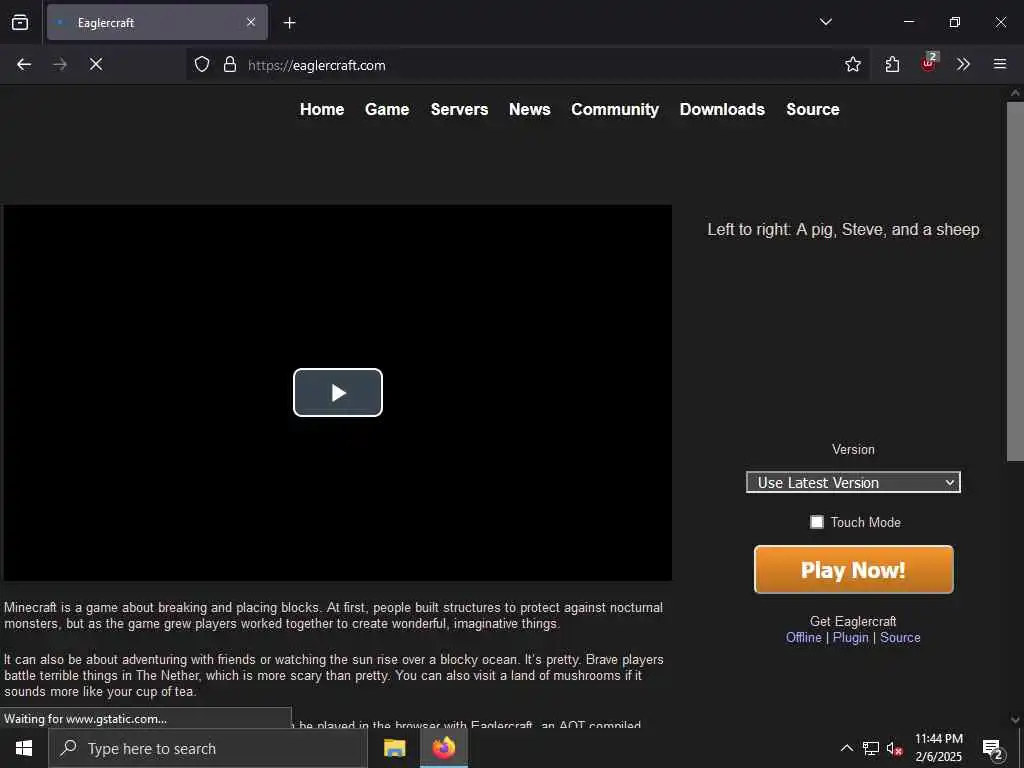Image resolution: width=1024 pixels, height=768 pixels.
Task: Open the Community navigation item
Action: tap(615, 109)
